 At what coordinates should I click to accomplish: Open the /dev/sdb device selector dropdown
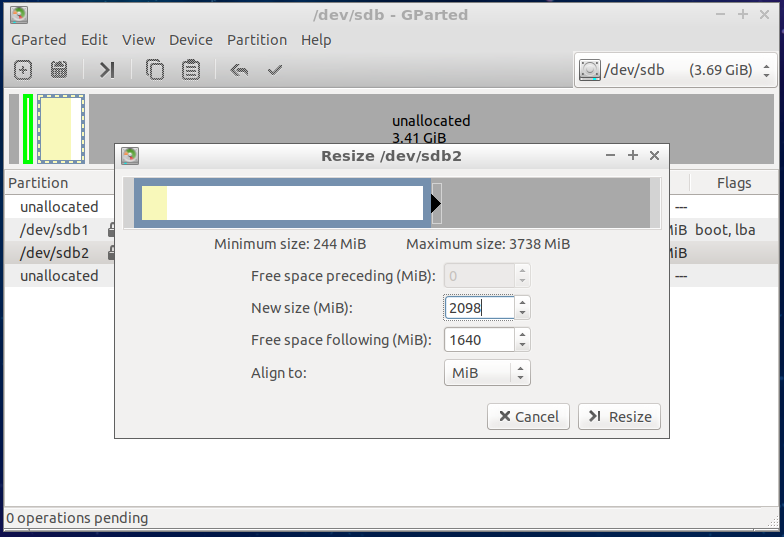click(x=676, y=70)
